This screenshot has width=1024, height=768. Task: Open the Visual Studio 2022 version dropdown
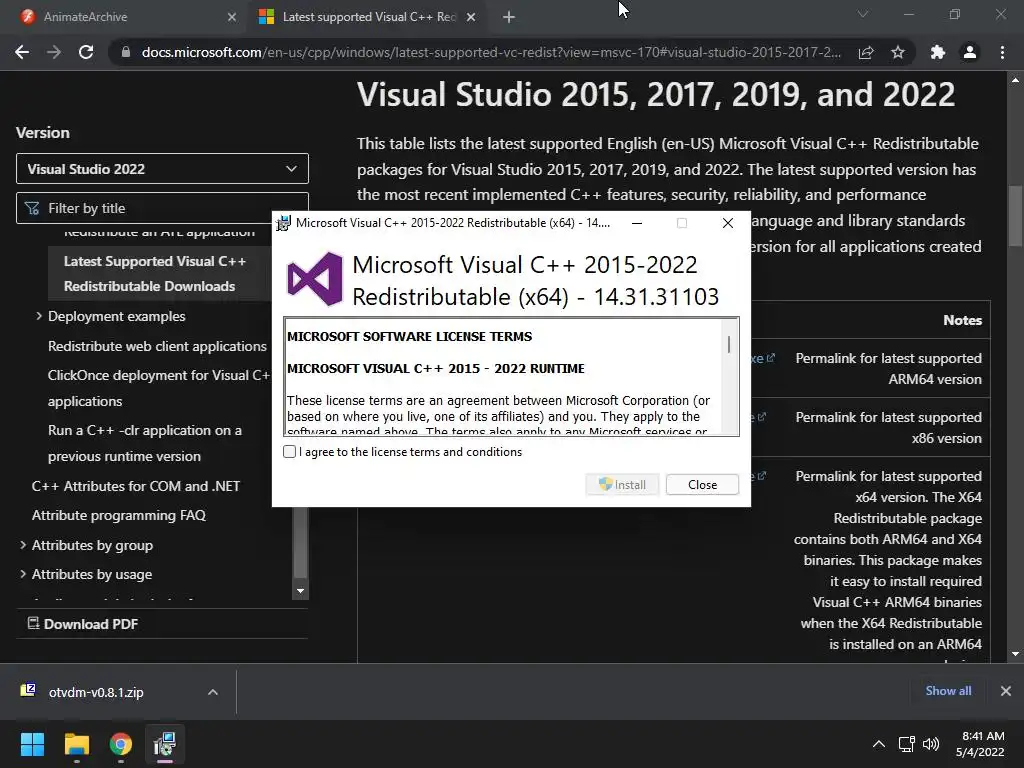click(162, 168)
